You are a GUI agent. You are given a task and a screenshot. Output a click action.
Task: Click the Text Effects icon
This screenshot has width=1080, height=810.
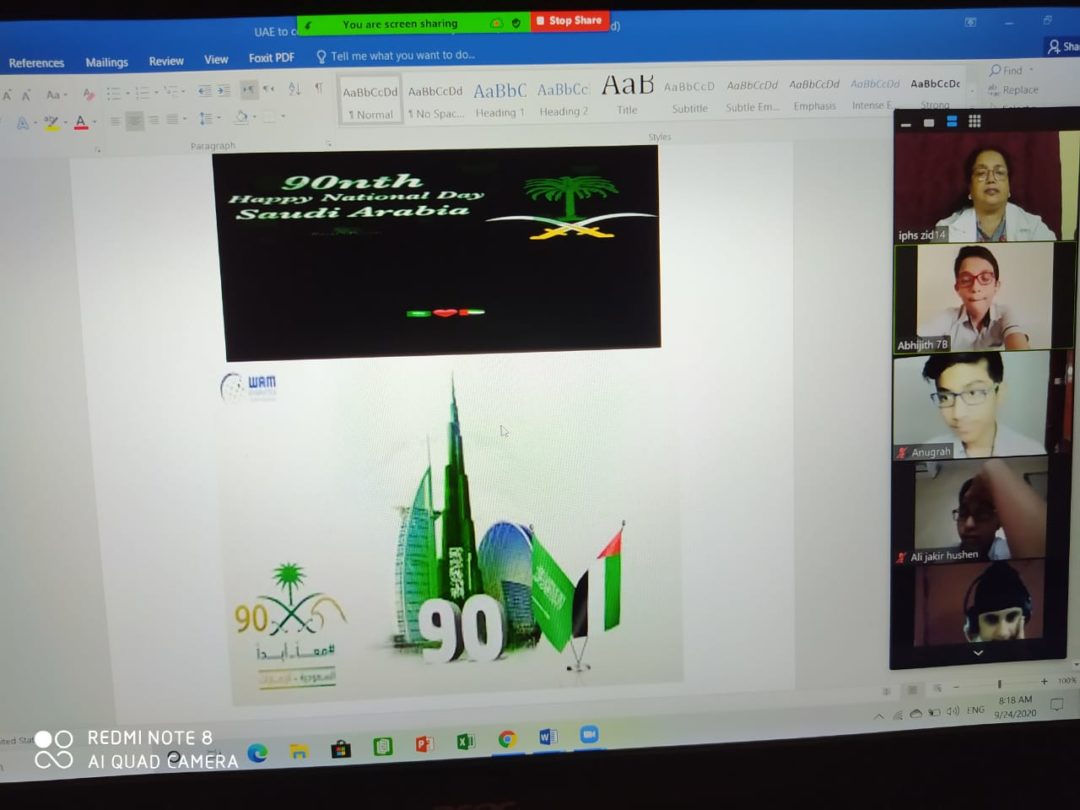coord(24,123)
